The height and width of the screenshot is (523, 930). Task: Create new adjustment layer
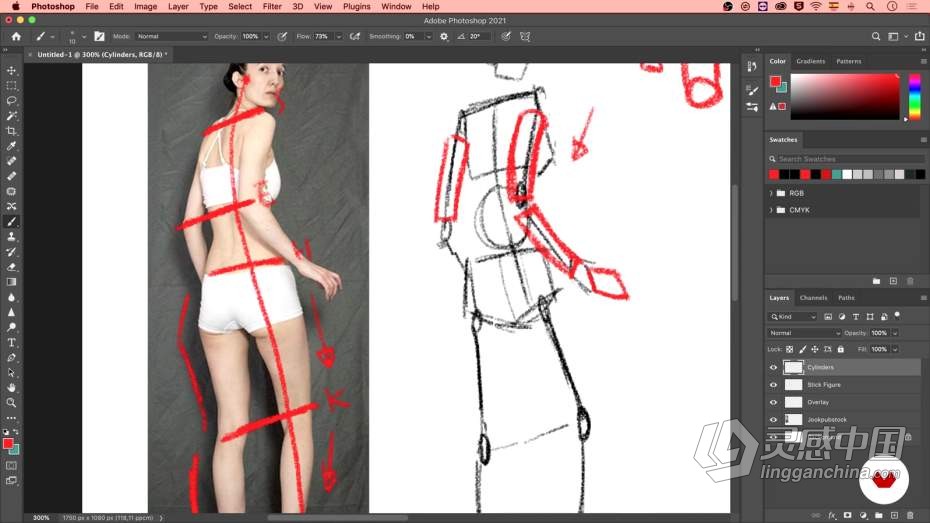click(x=863, y=516)
